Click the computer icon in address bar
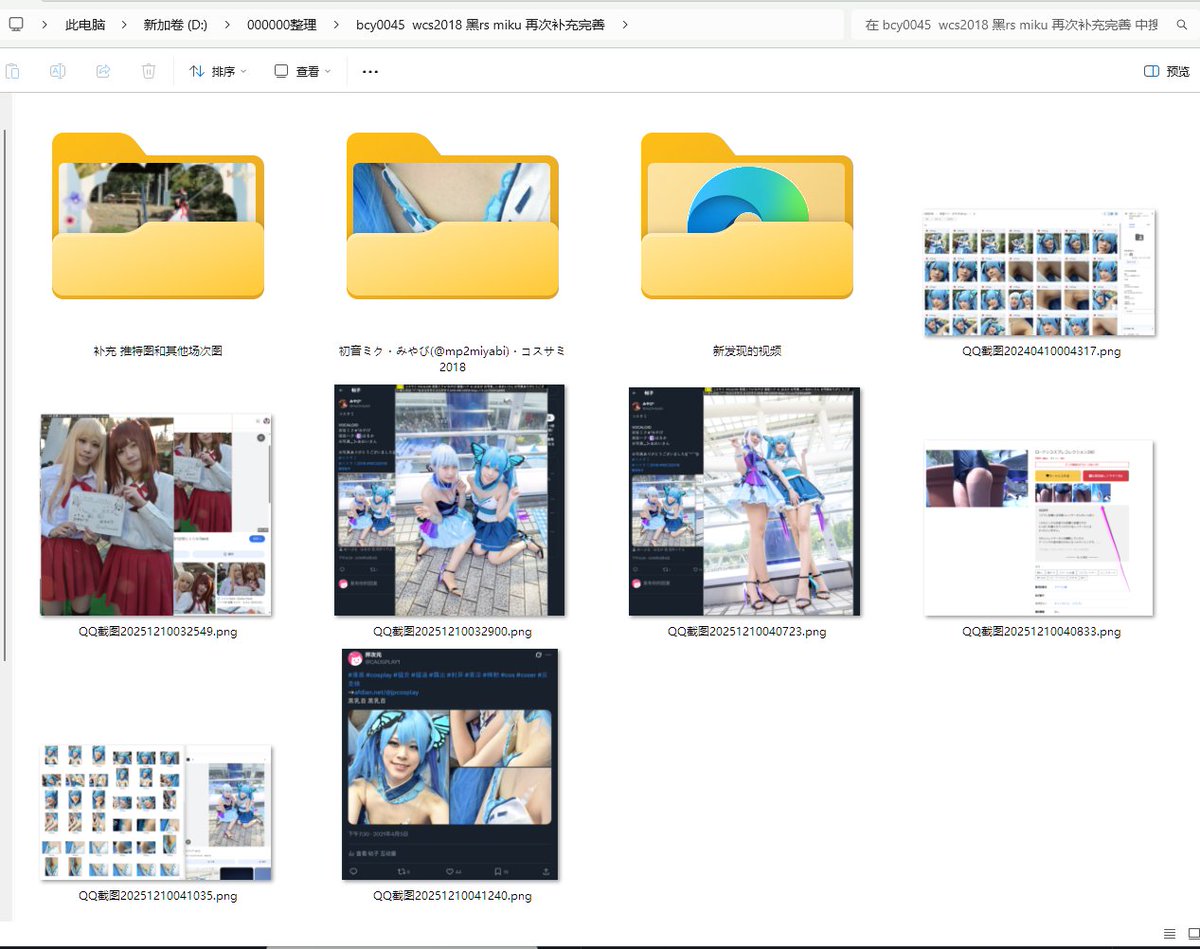 (16, 24)
